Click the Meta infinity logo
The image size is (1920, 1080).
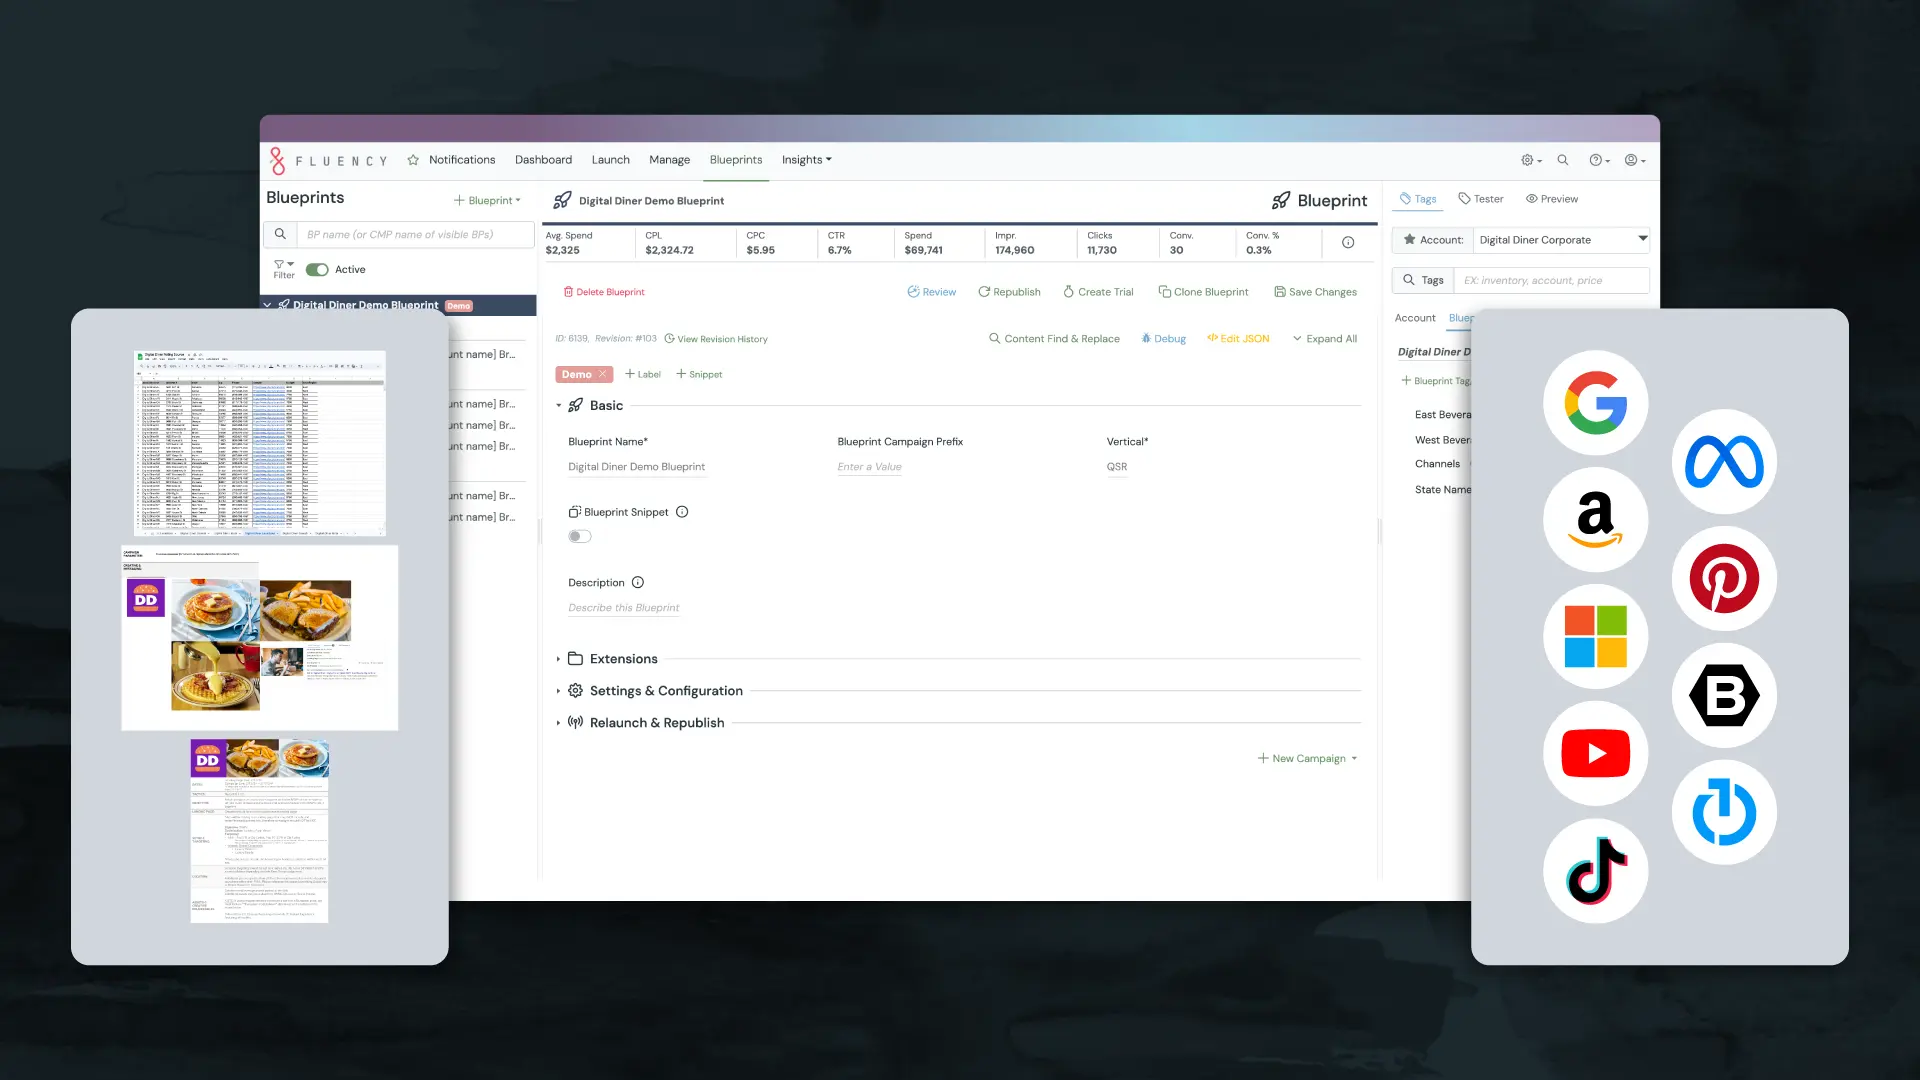click(1724, 462)
